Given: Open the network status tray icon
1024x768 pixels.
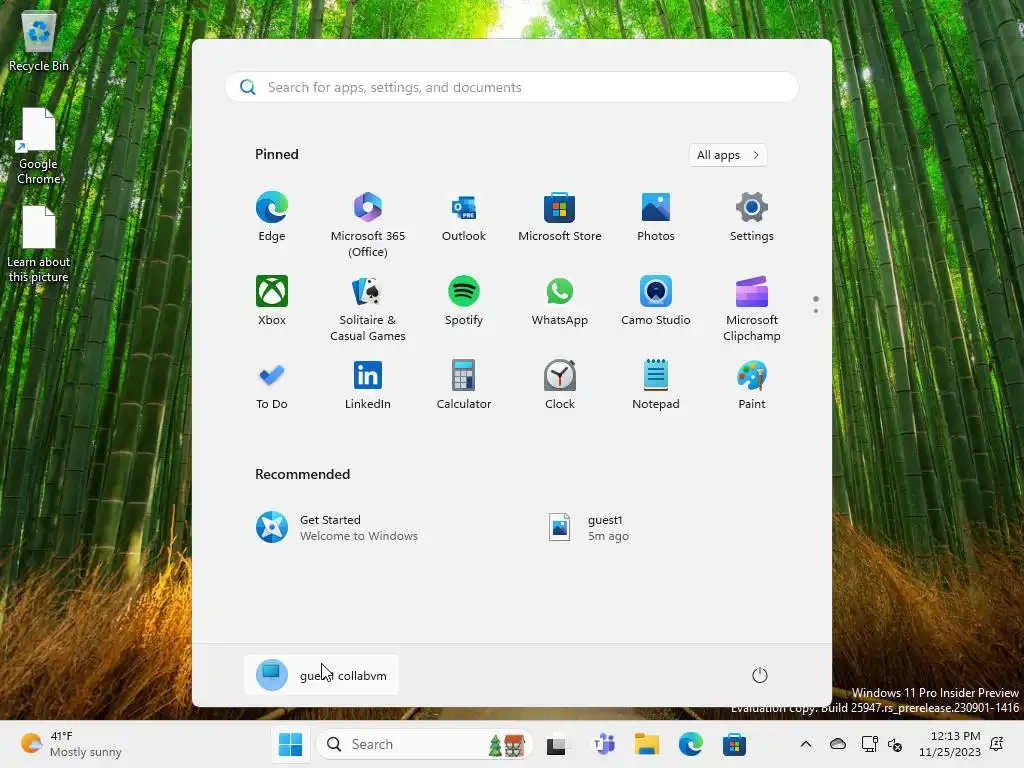Looking at the screenshot, I should pos(869,744).
